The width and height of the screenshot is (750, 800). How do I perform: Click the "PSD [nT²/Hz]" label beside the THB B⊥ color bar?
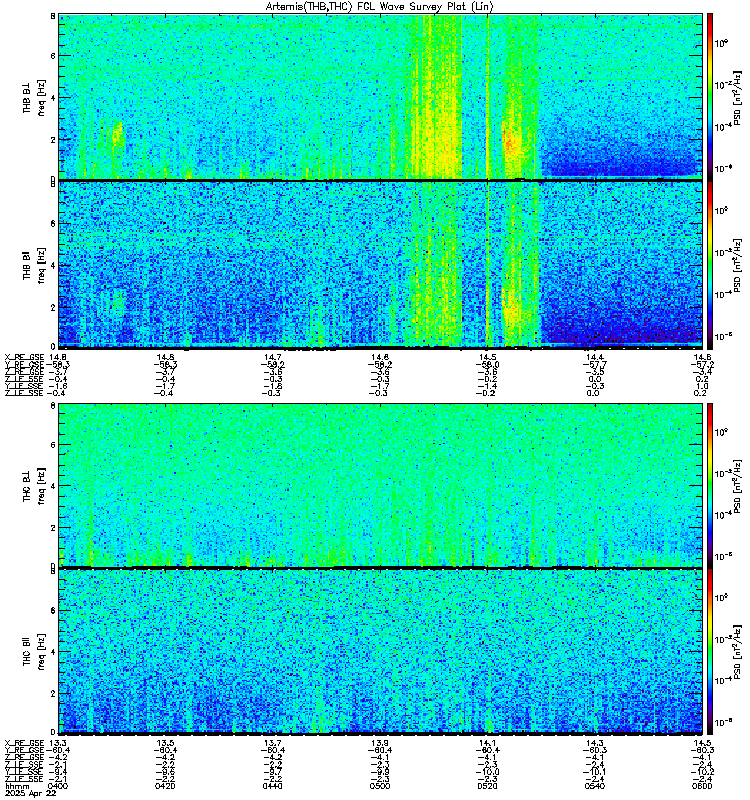(737, 97)
